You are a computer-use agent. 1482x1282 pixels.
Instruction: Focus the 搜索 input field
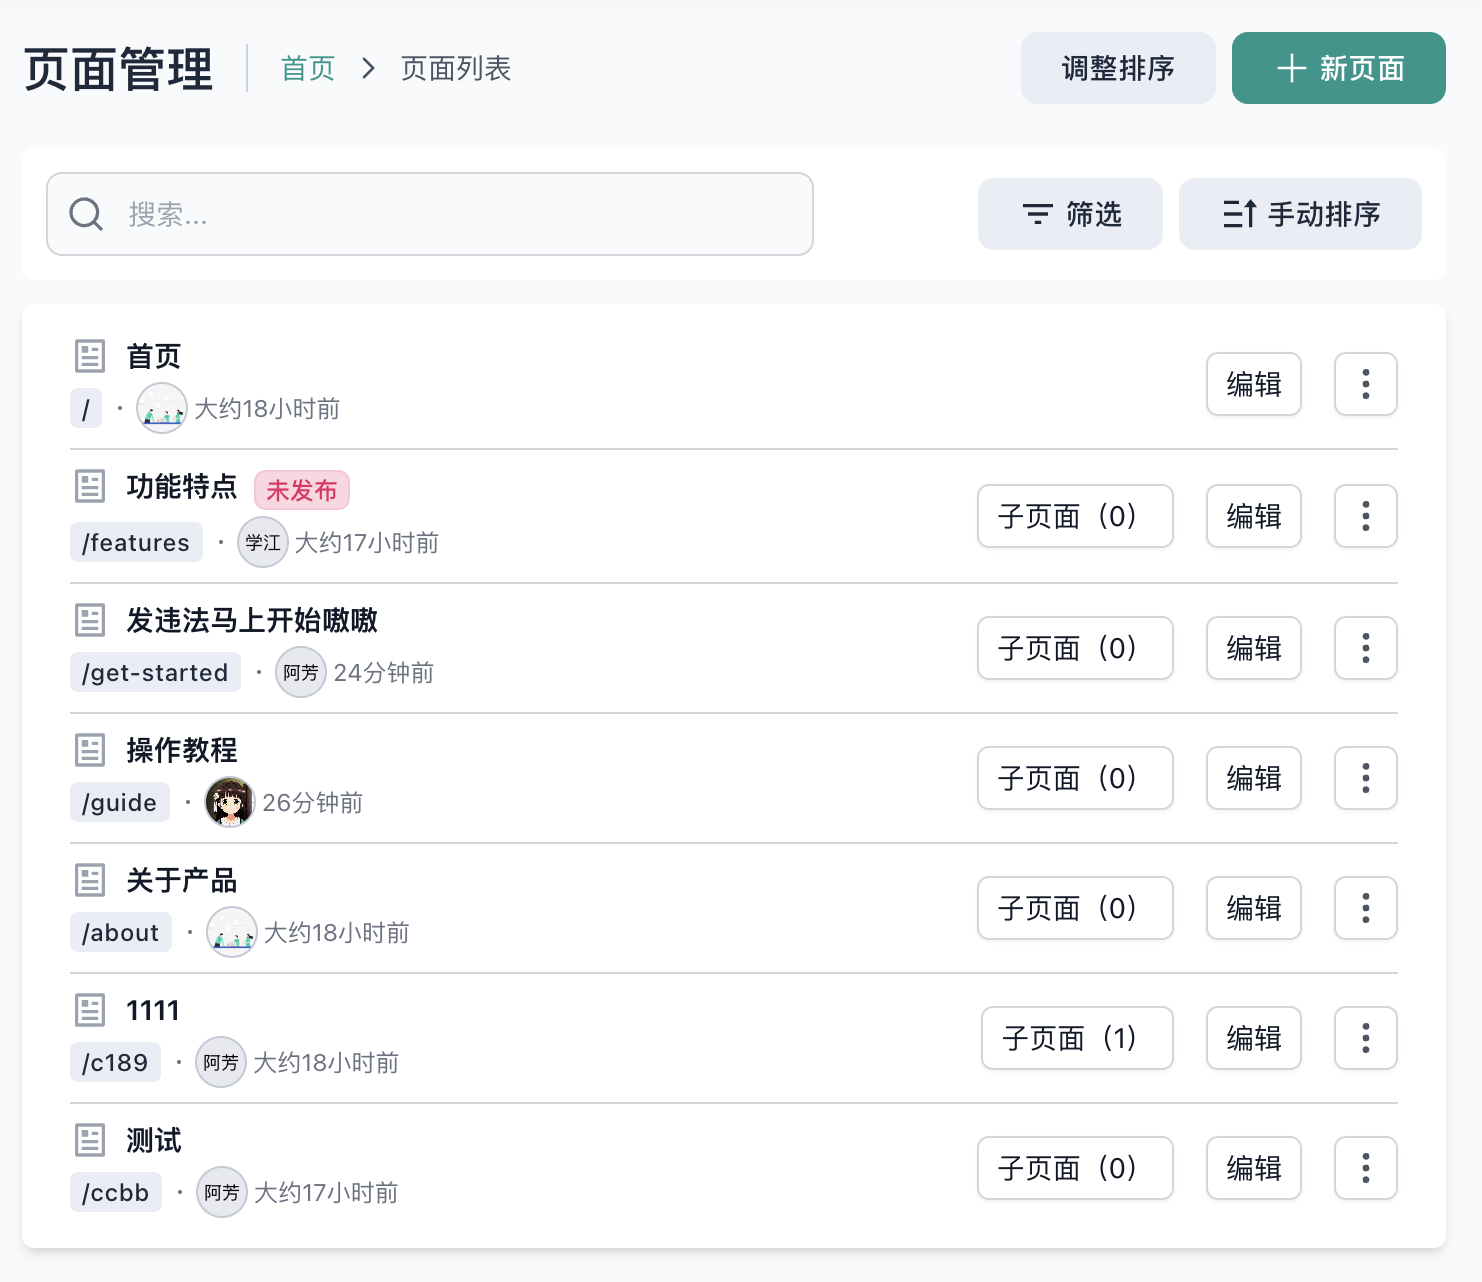(x=430, y=214)
